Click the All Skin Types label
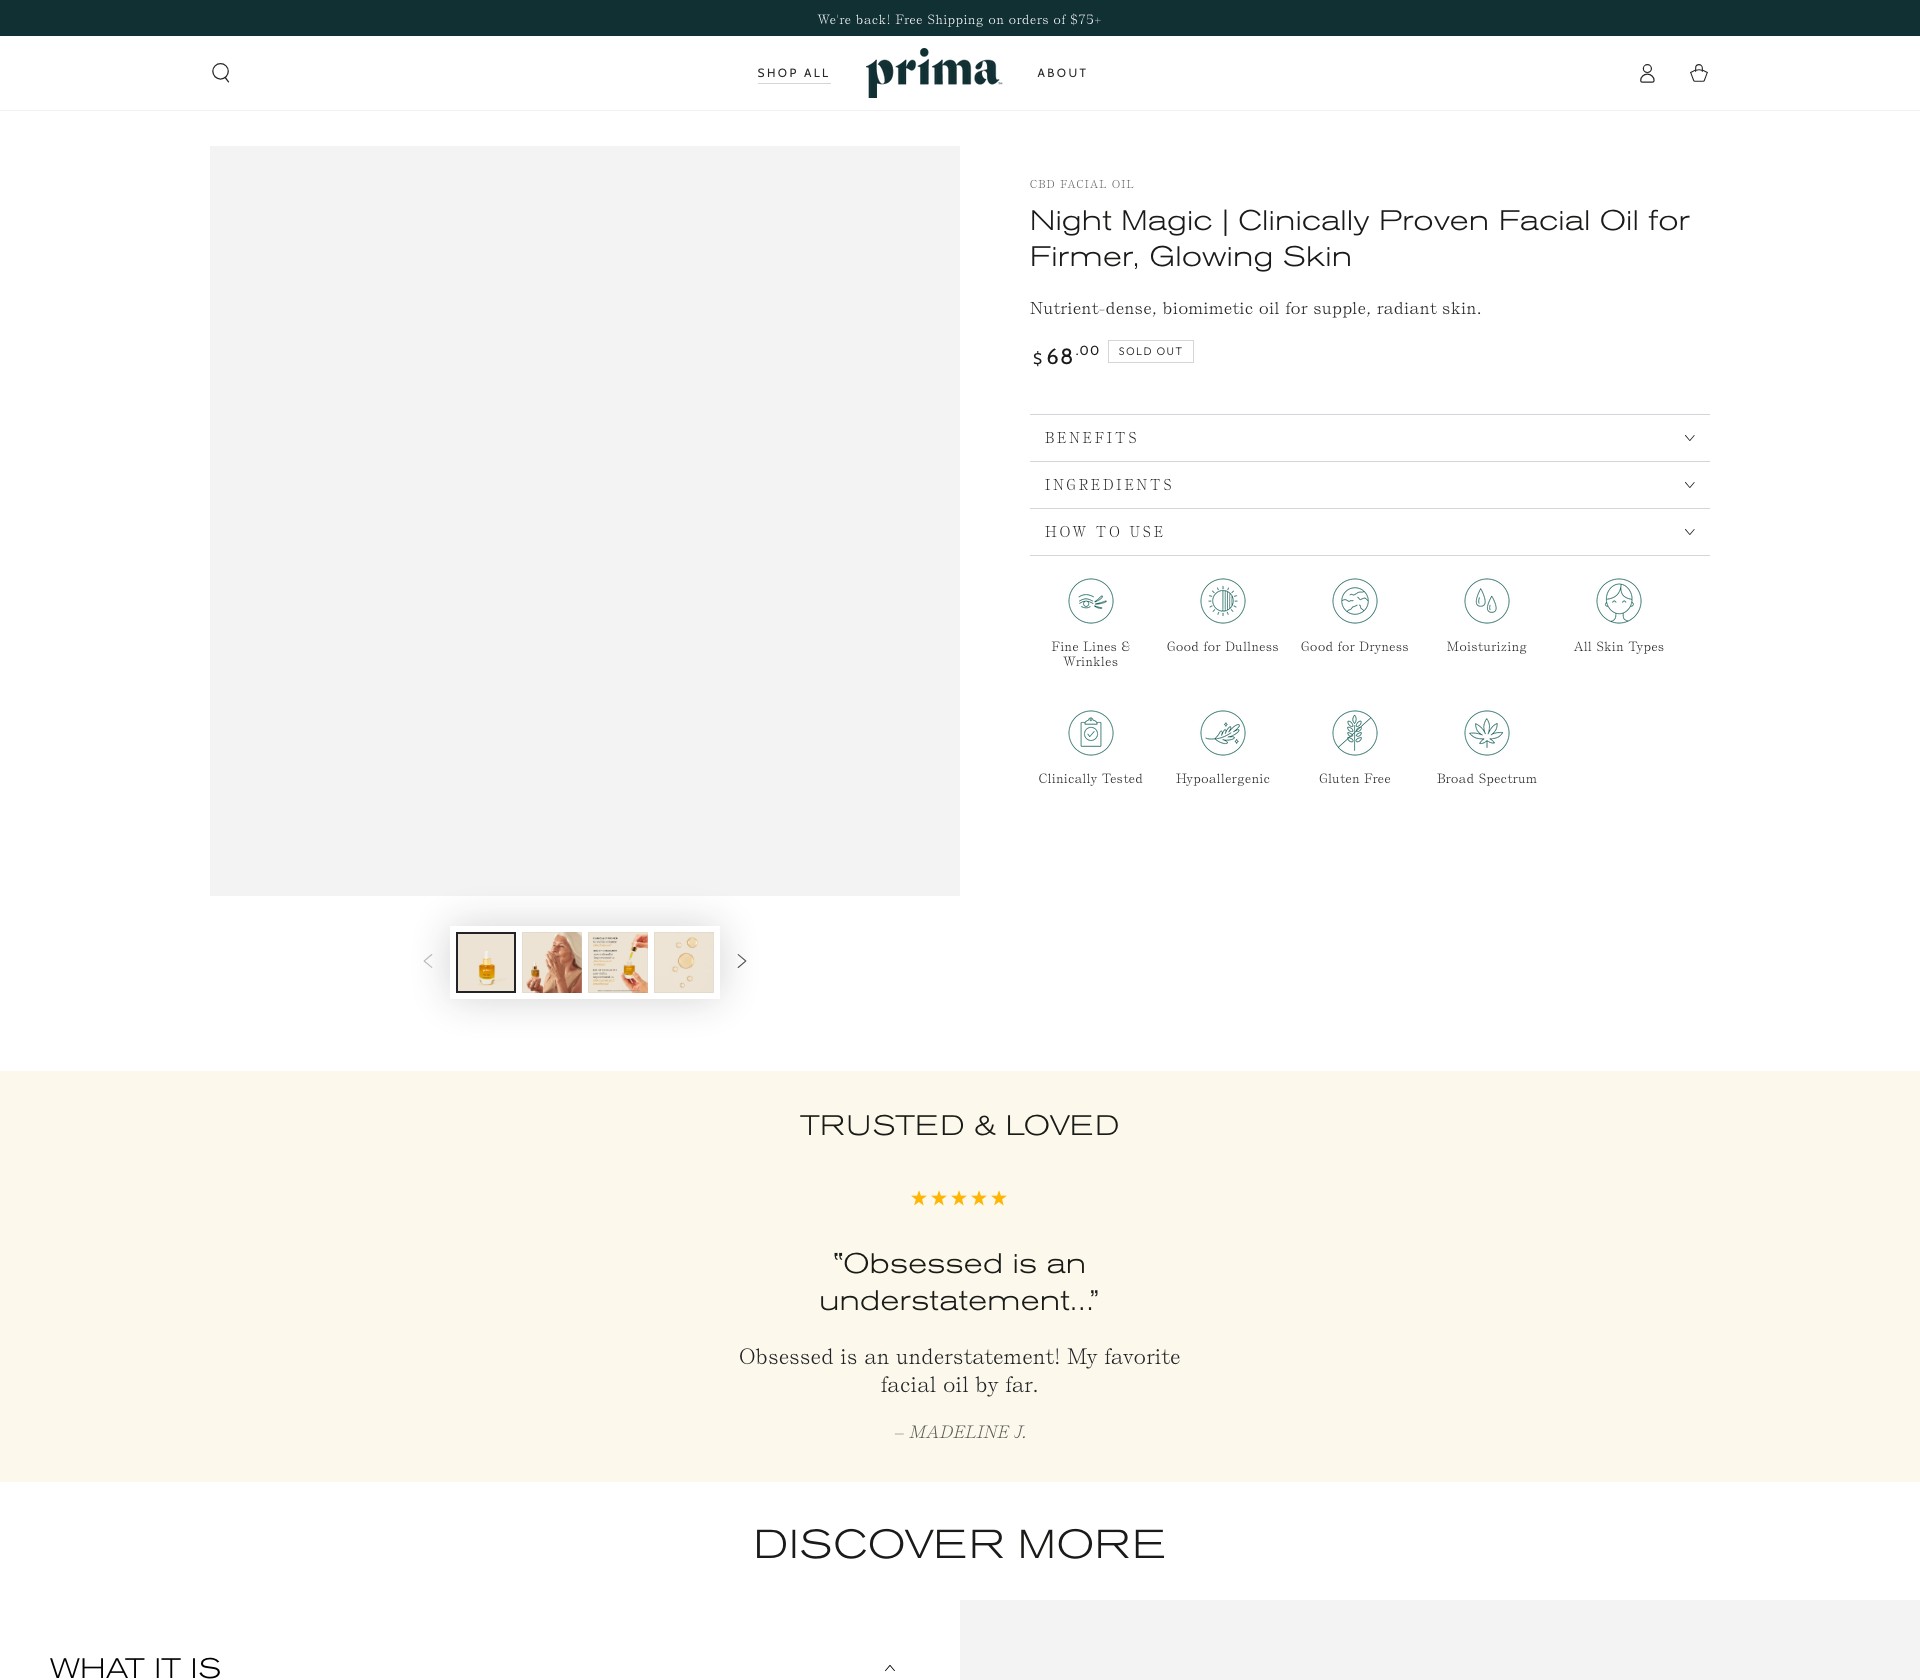Image resolution: width=1920 pixels, height=1680 pixels. [x=1618, y=647]
